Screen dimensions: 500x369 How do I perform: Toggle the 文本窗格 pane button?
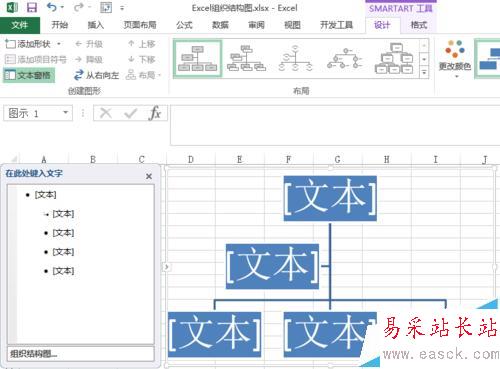(x=29, y=75)
